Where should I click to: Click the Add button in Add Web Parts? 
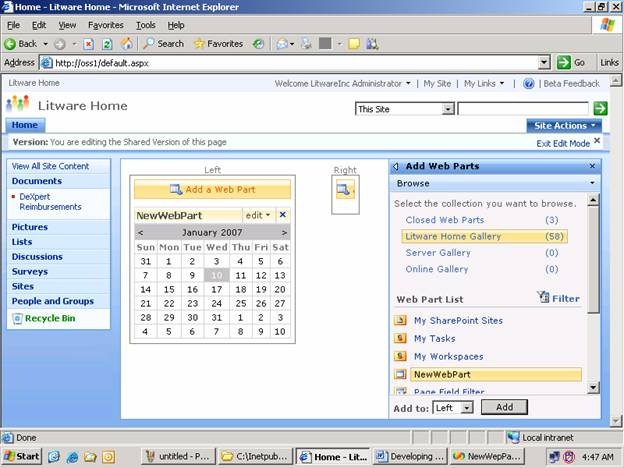point(504,407)
